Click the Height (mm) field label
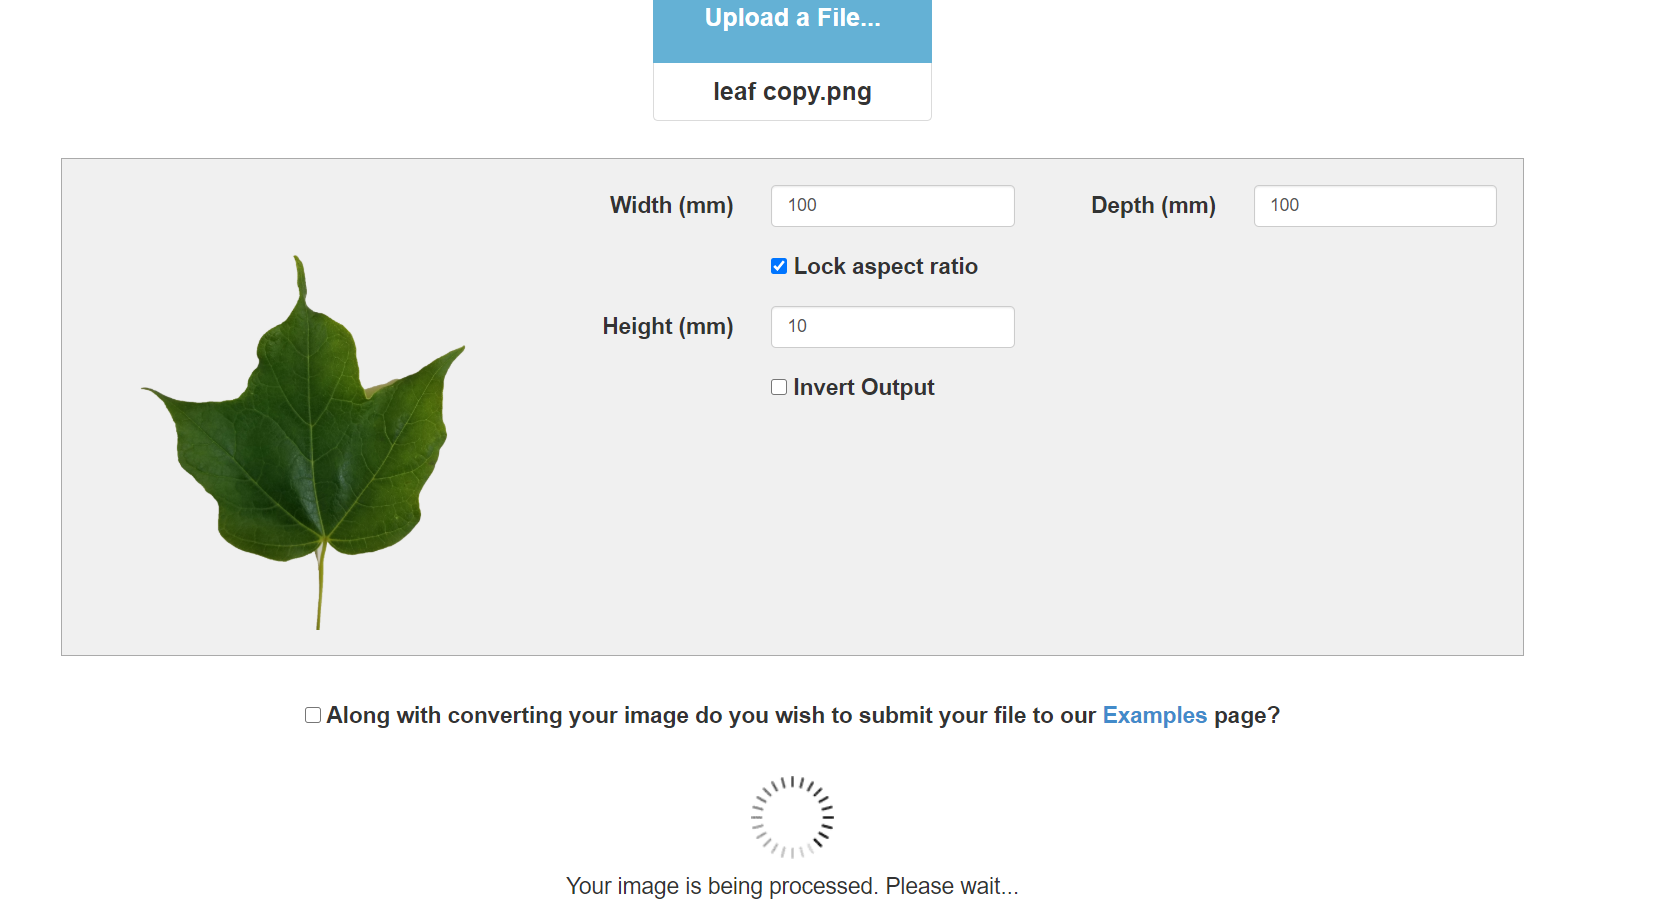 pos(667,326)
